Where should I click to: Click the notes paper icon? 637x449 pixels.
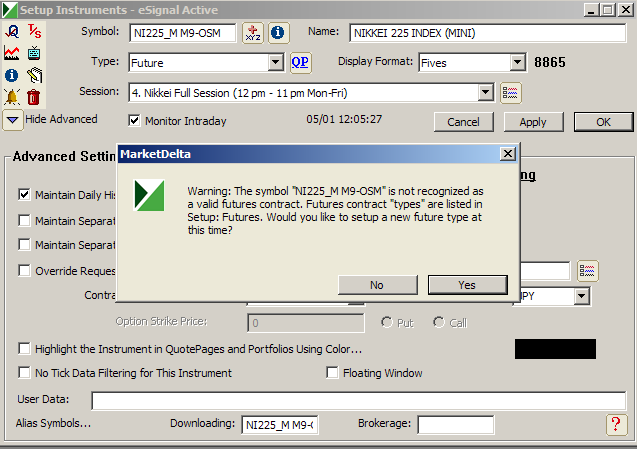34,76
